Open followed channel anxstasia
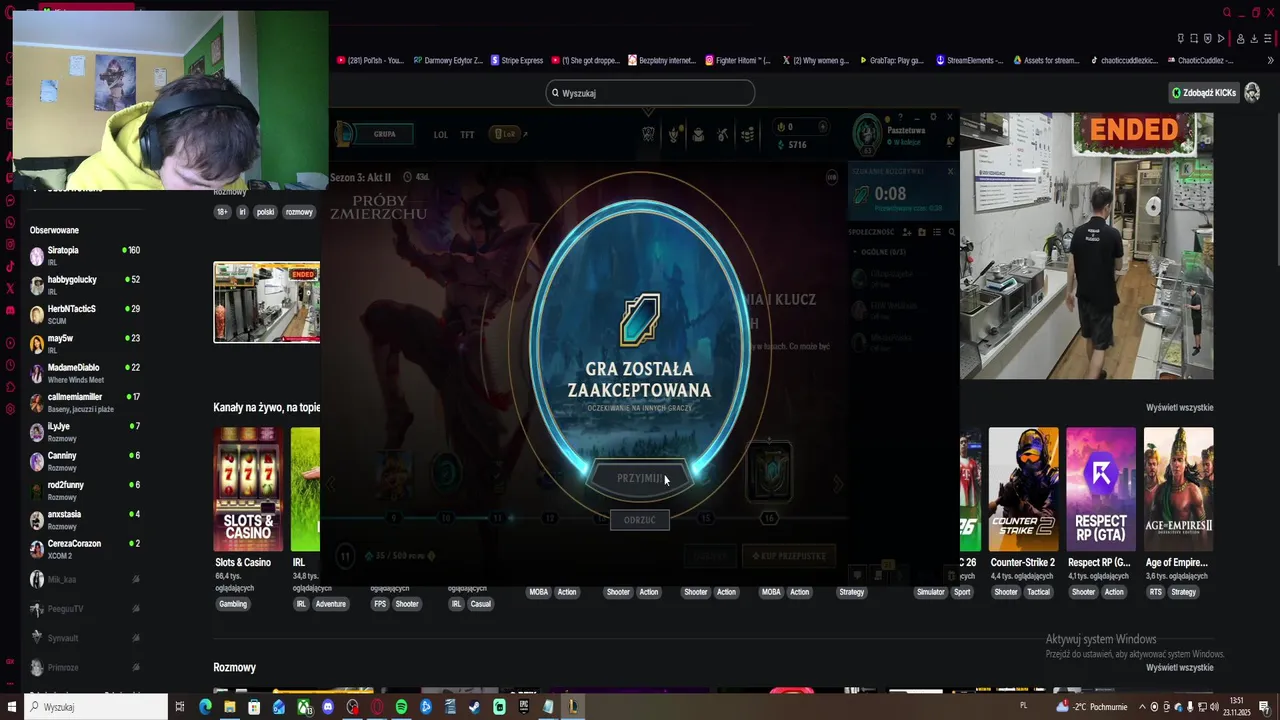 (x=85, y=519)
